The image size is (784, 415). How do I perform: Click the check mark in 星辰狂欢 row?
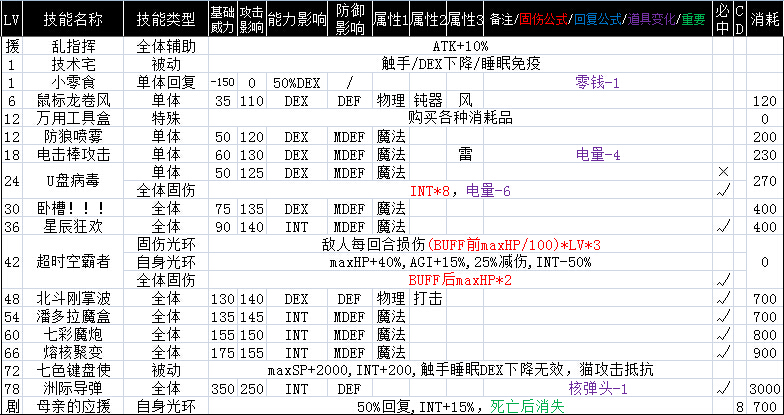pyautogui.click(x=722, y=226)
